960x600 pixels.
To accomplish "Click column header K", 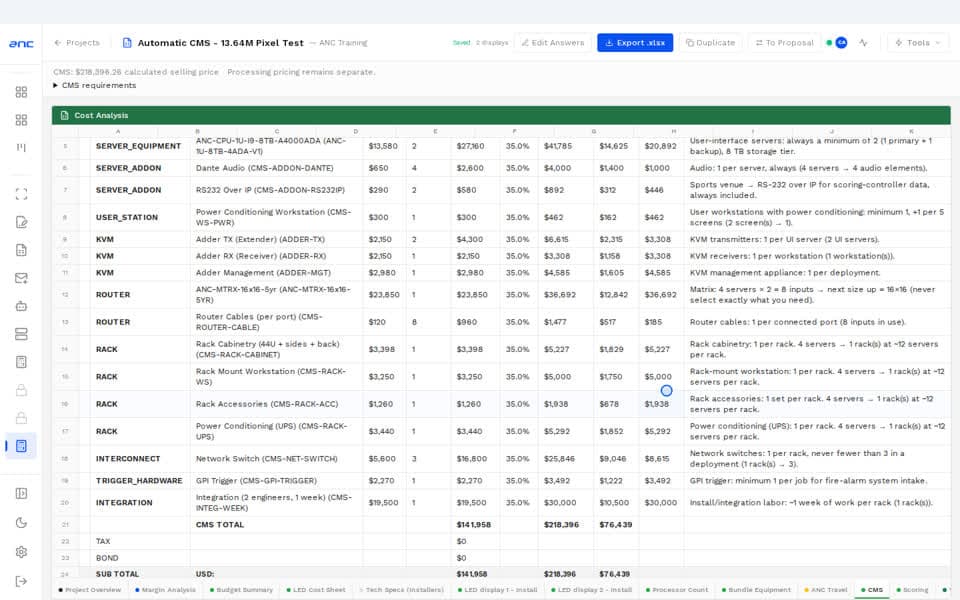I will click(x=911, y=132).
